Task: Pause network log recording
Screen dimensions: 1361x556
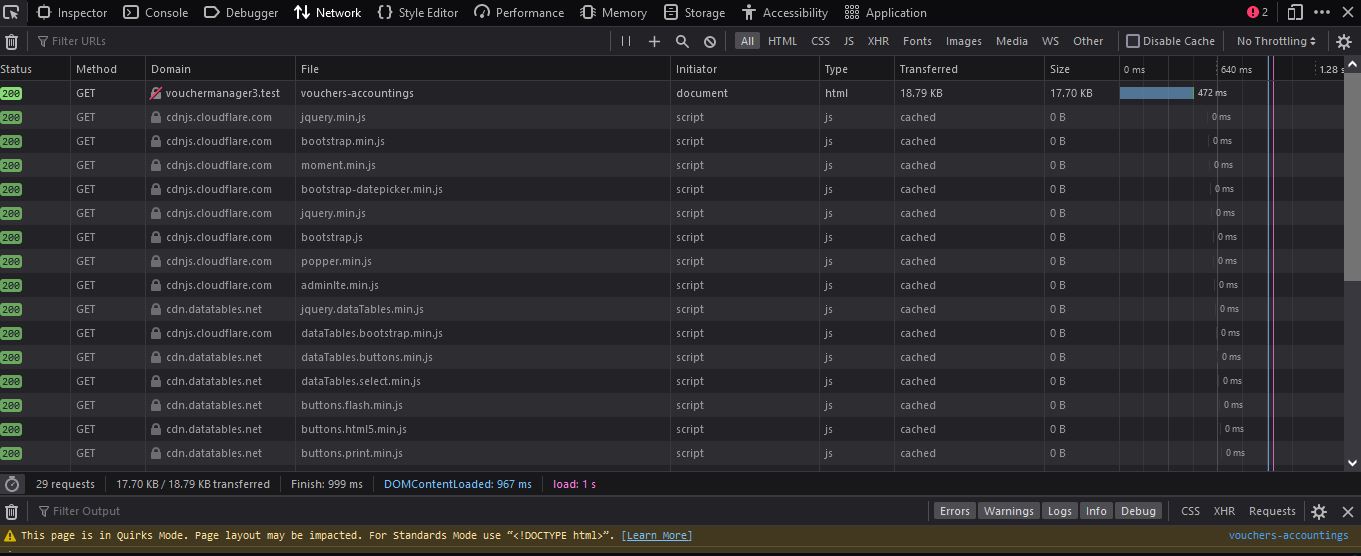Action: pyautogui.click(x=626, y=41)
